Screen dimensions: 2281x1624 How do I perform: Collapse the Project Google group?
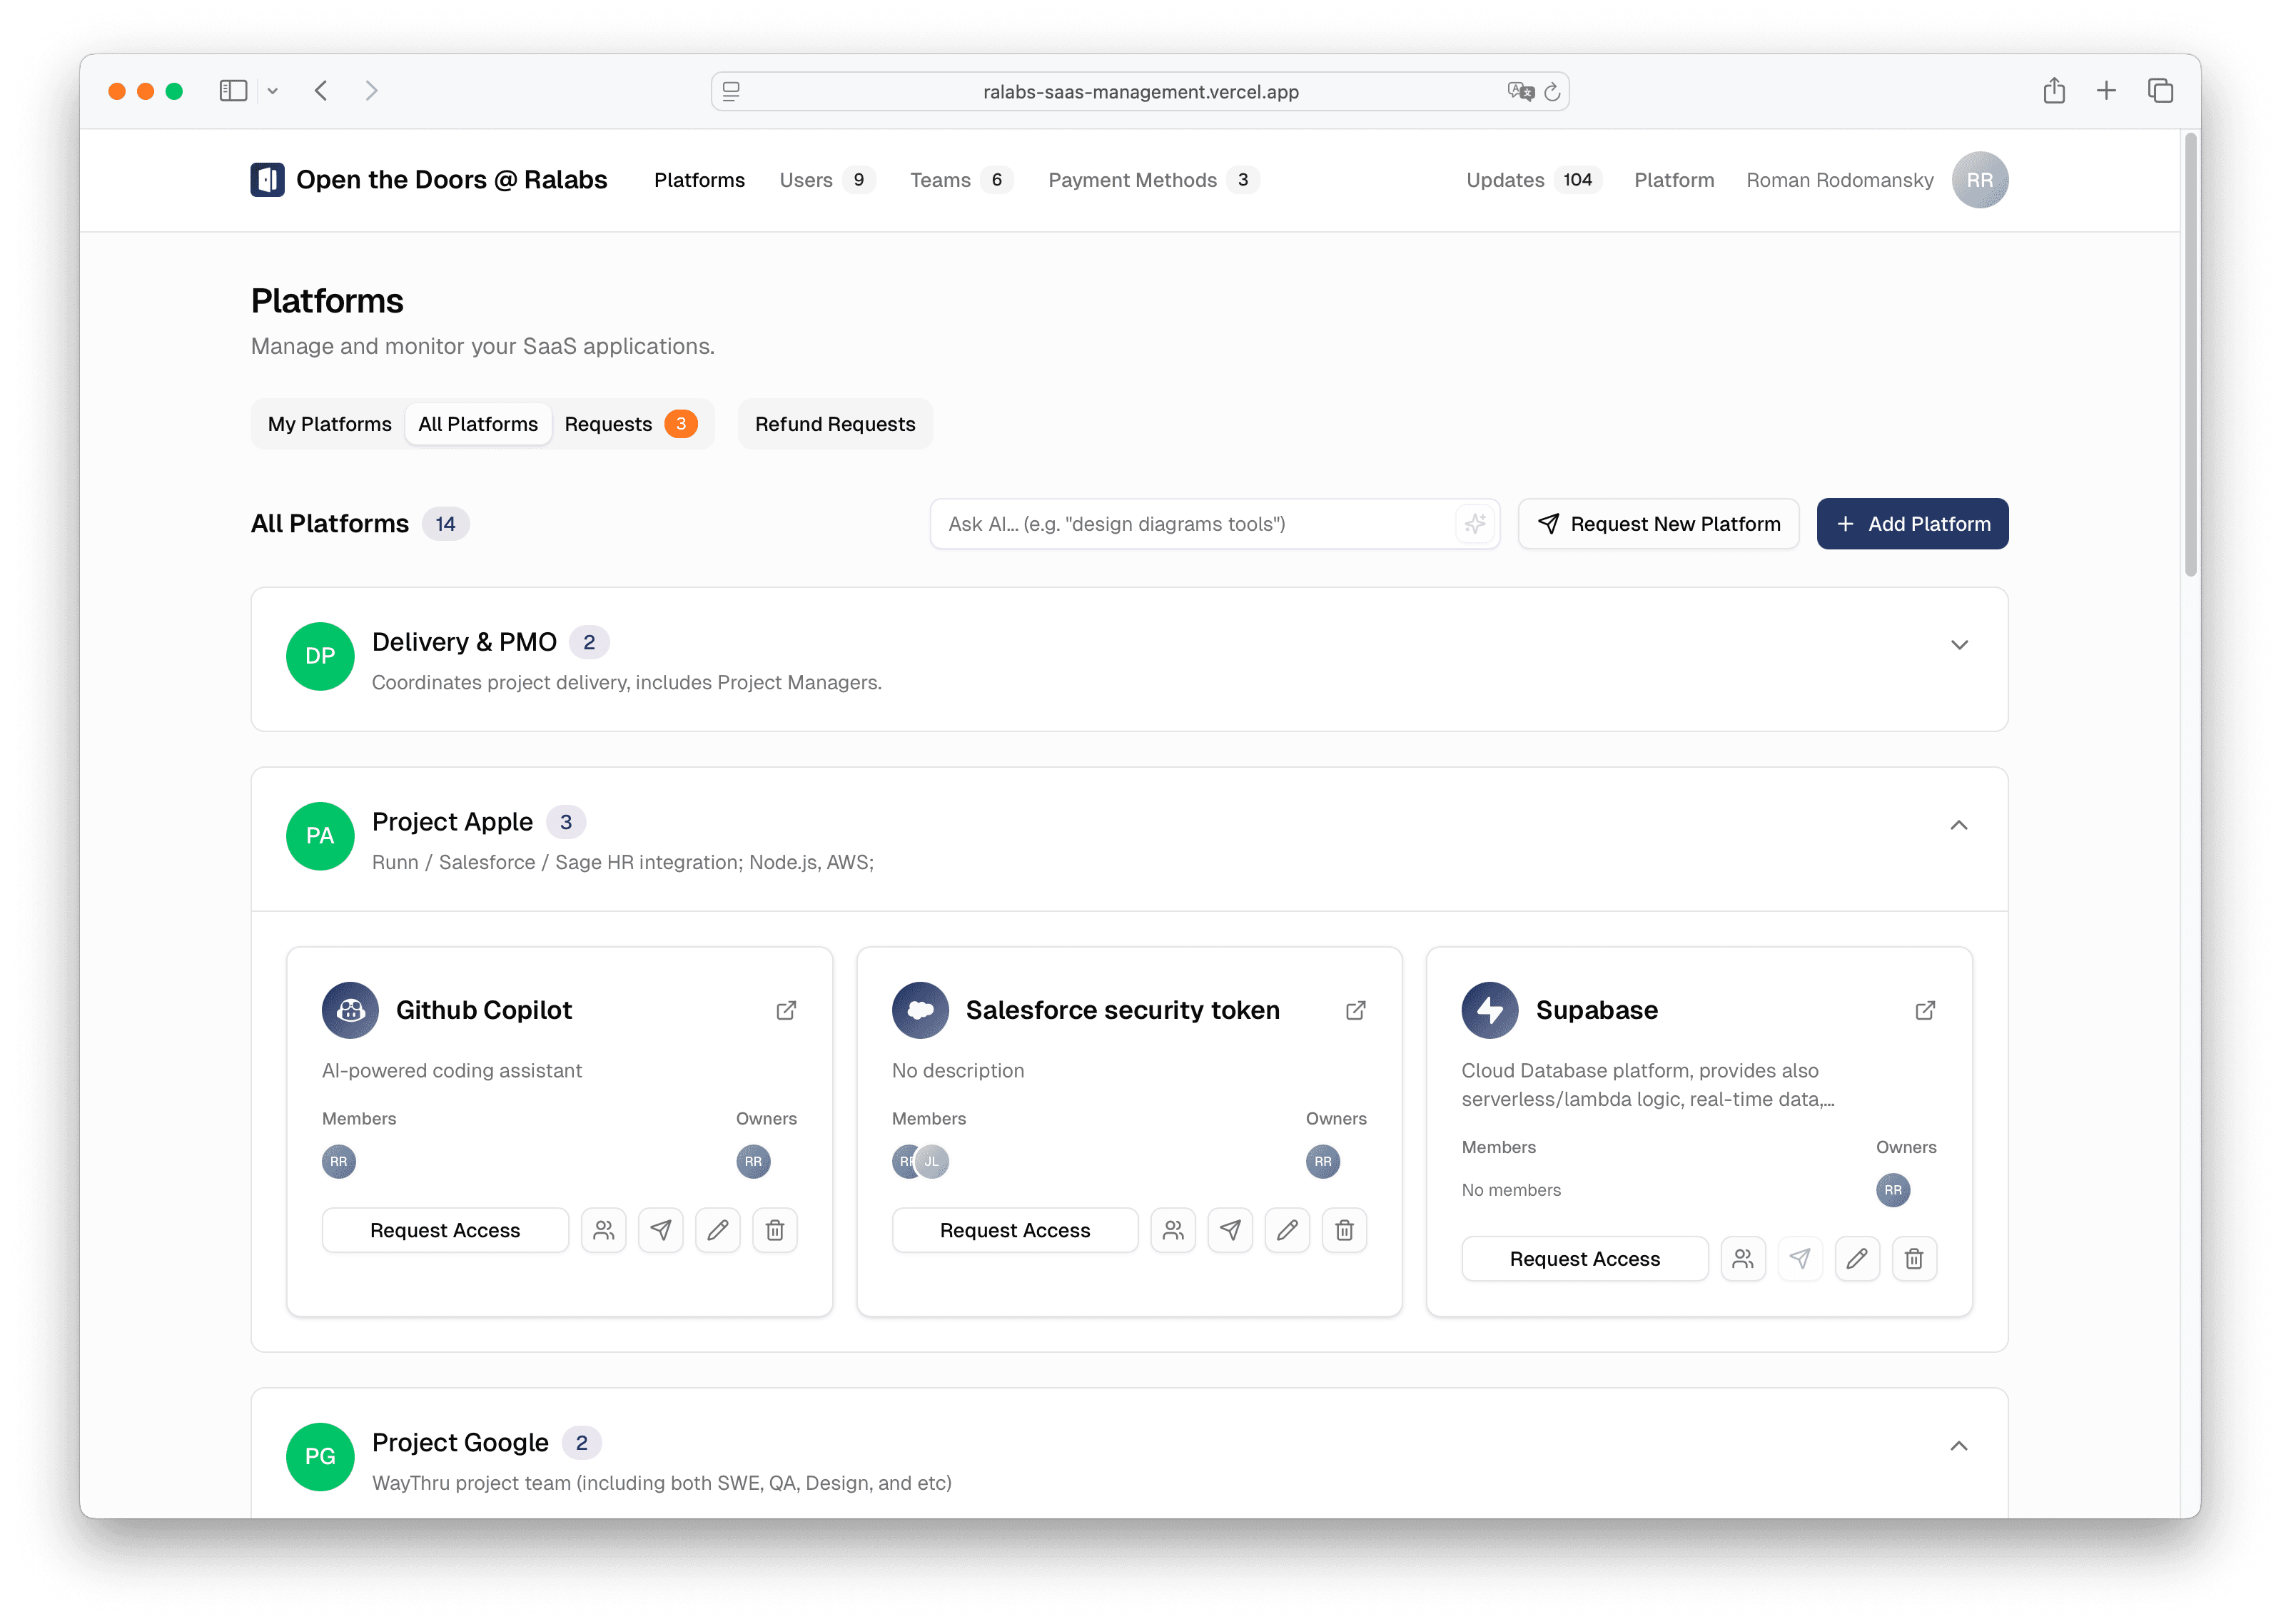point(1959,1445)
